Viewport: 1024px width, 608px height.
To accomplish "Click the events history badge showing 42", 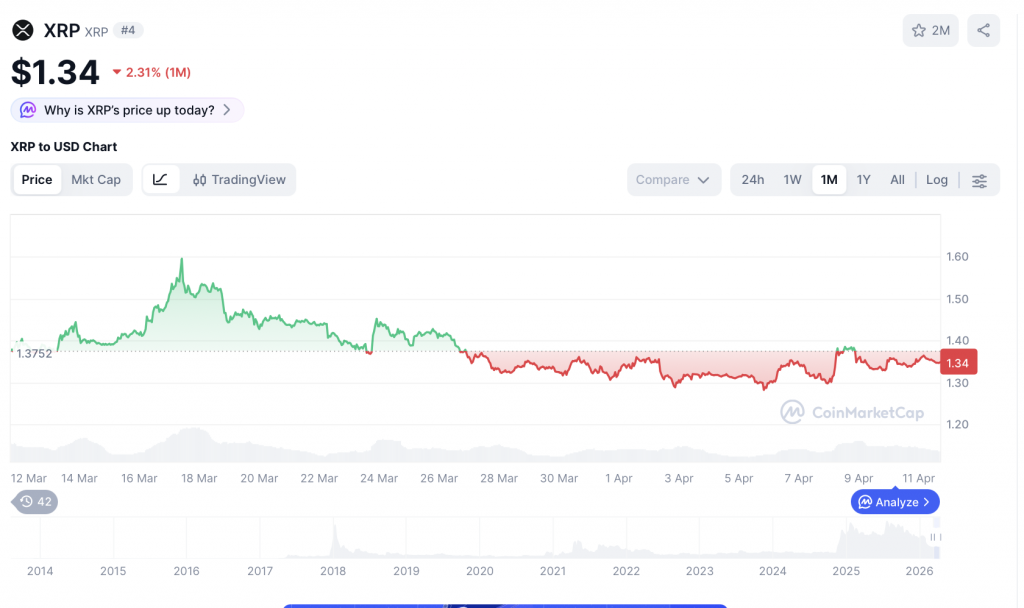I will 35,502.
